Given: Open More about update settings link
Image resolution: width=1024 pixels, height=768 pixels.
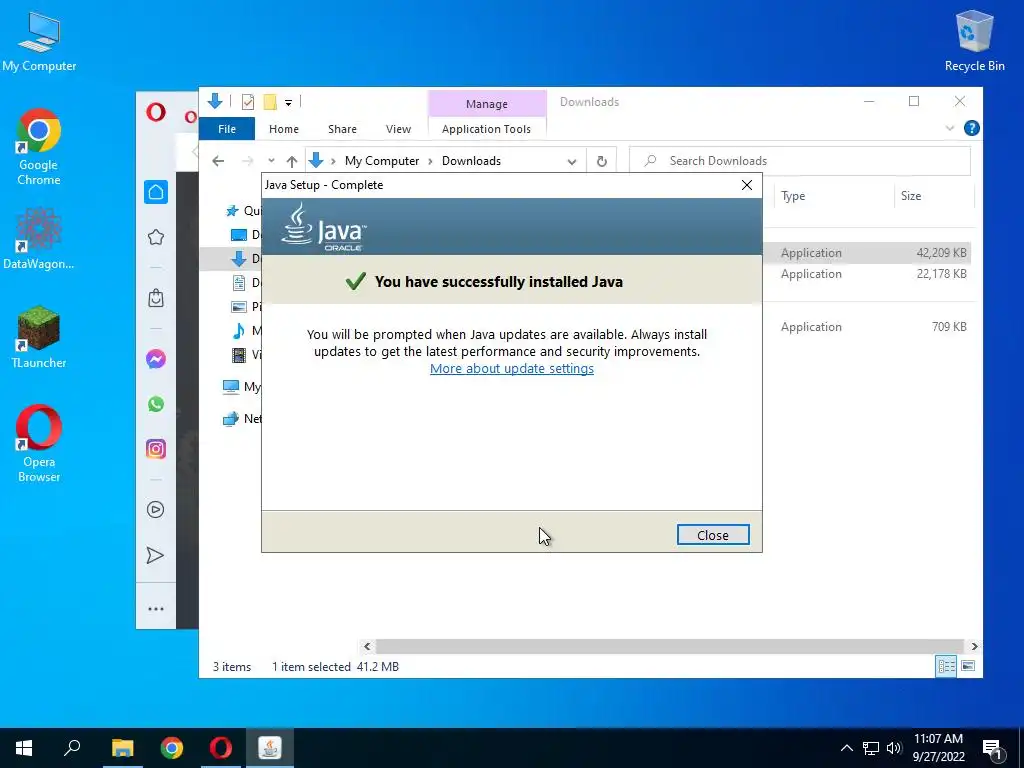Looking at the screenshot, I should (511, 368).
